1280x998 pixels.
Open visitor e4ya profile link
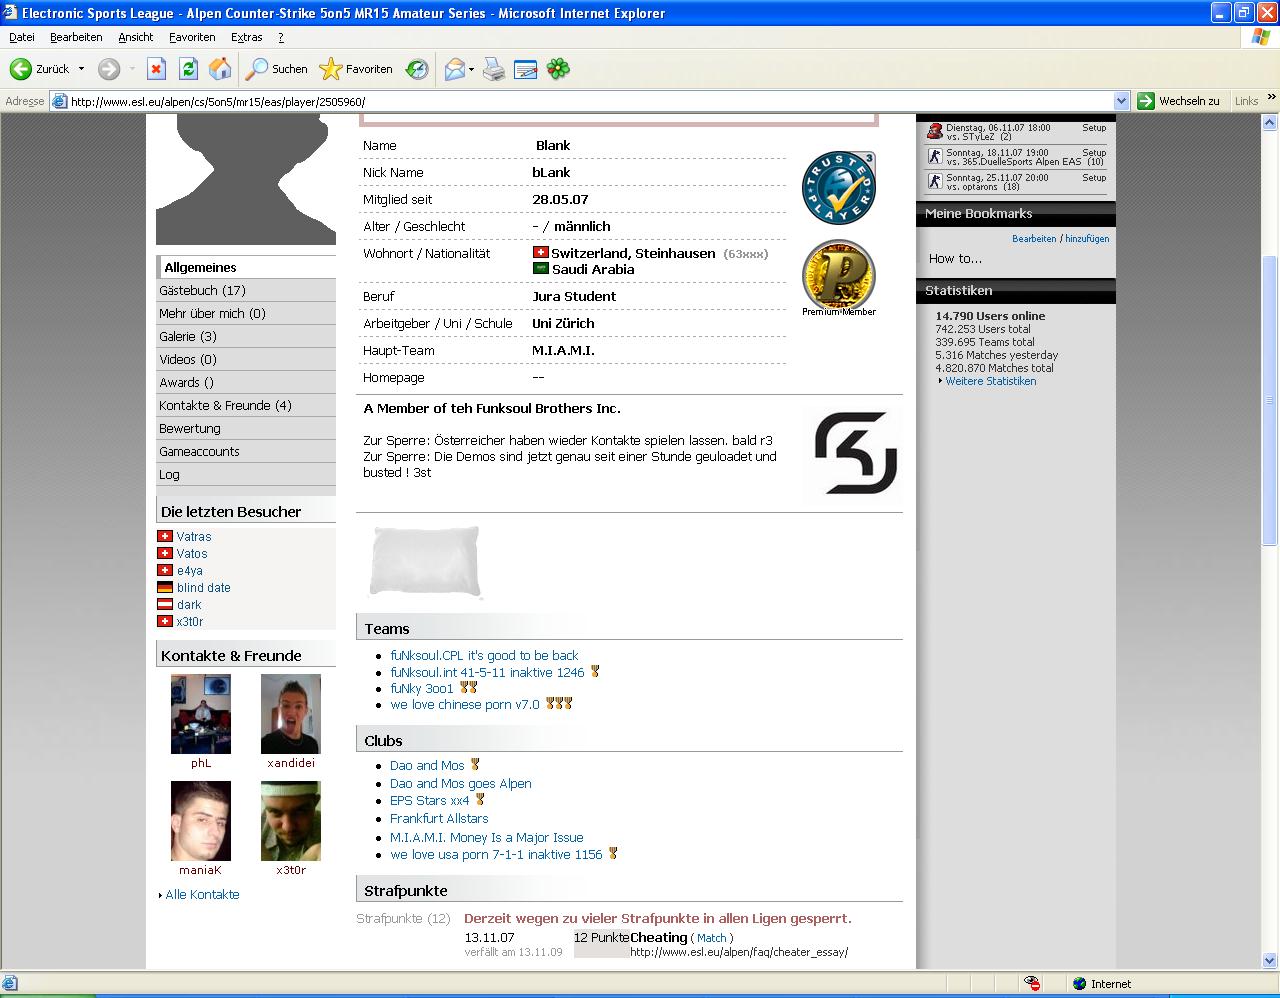[x=190, y=571]
